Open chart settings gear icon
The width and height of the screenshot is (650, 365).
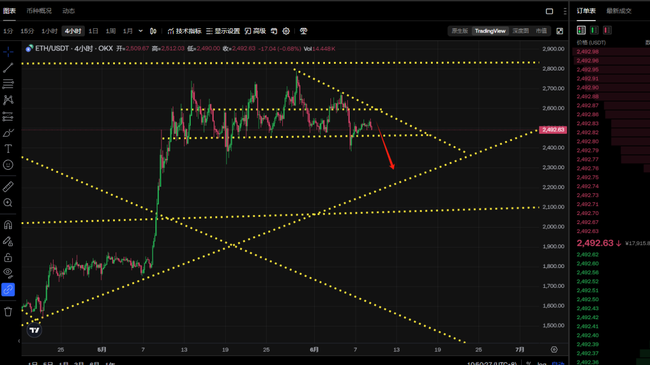[x=286, y=31]
